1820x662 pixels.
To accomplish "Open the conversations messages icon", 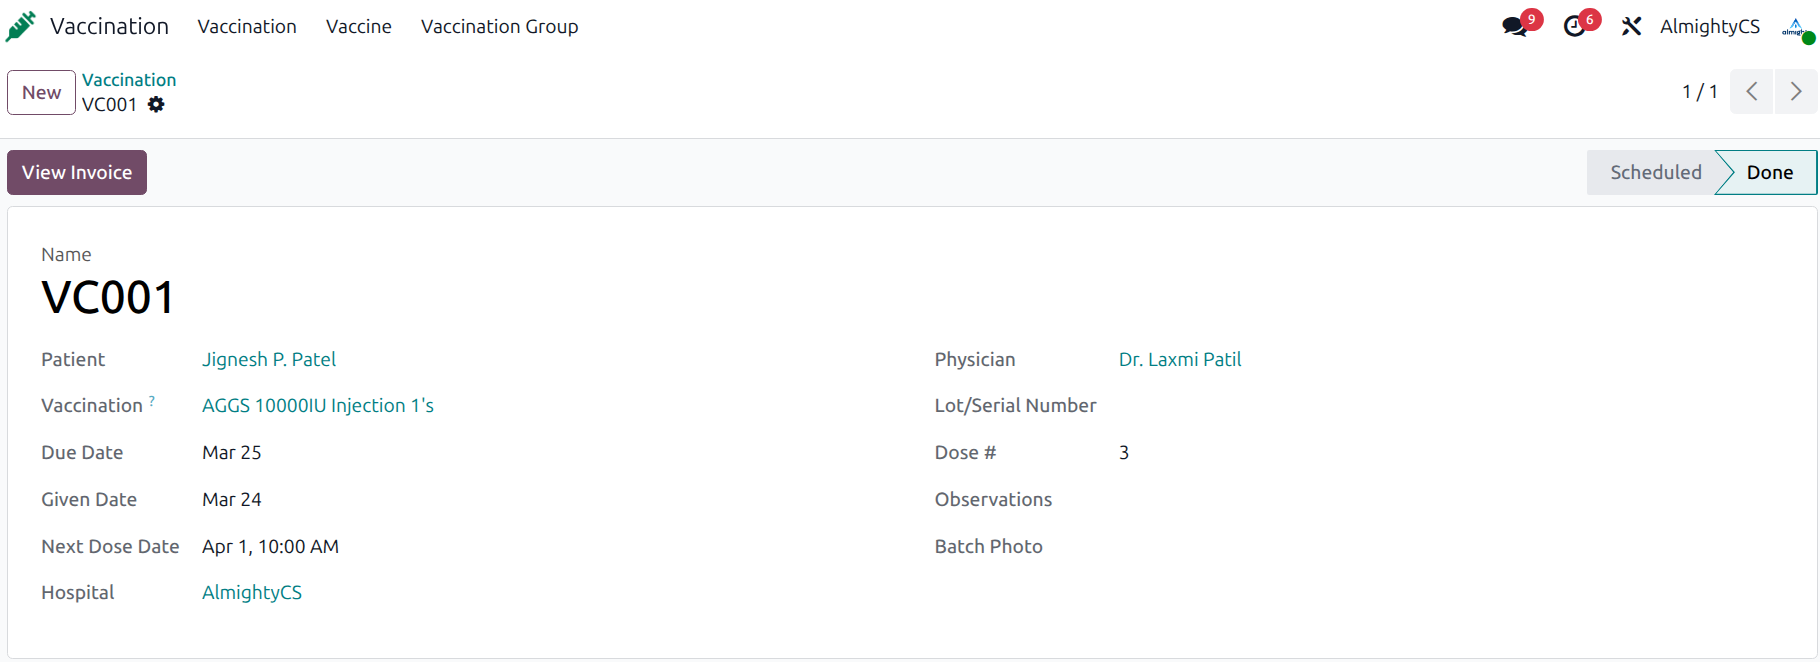I will [x=1515, y=27].
